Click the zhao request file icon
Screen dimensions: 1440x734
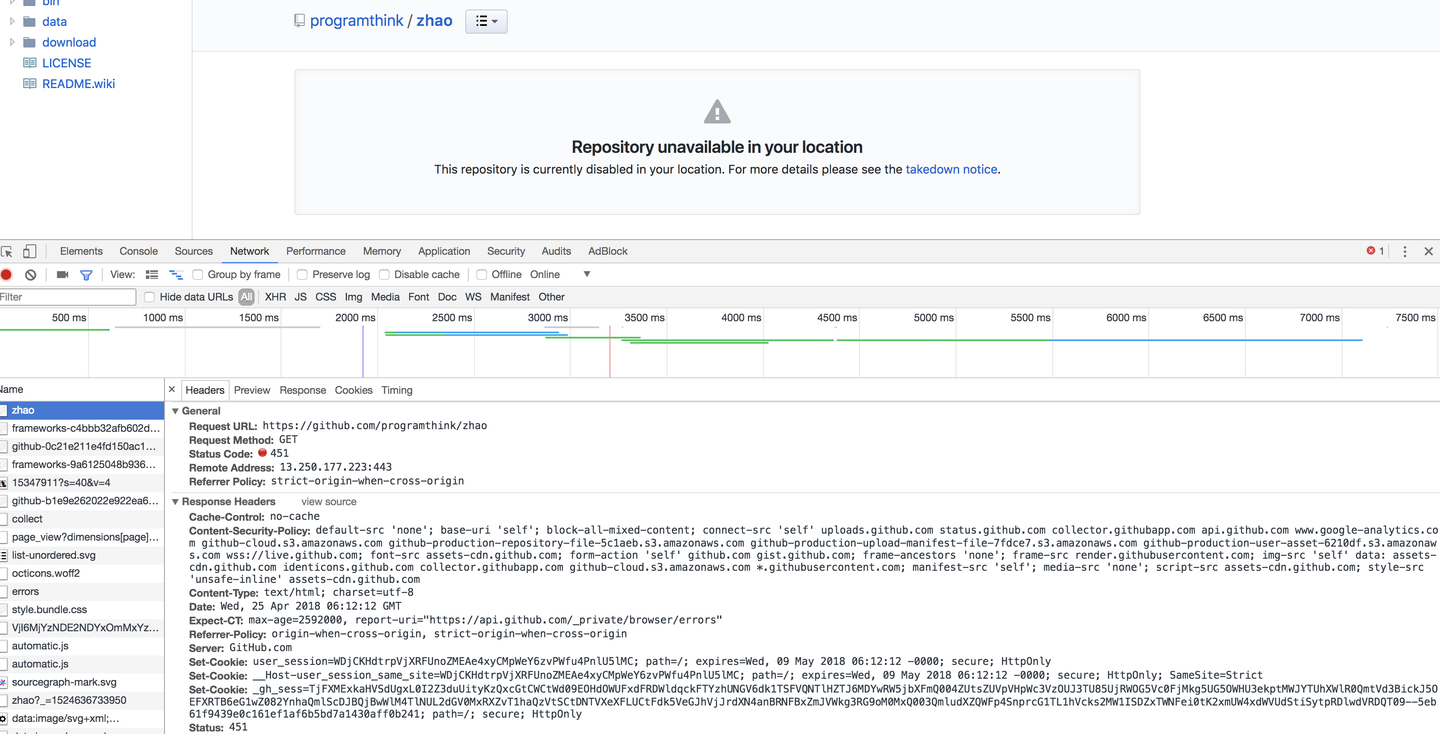(x=4, y=410)
